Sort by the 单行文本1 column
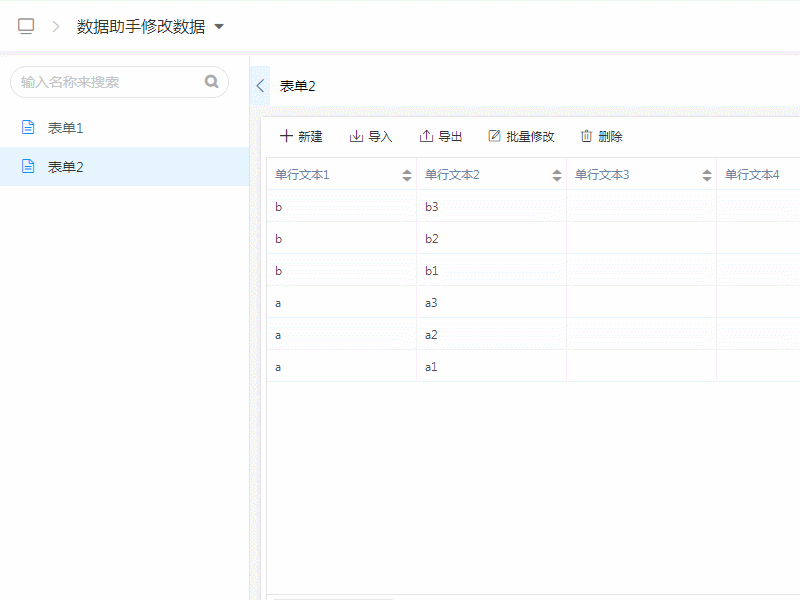Viewport: 800px width, 600px height. click(407, 176)
